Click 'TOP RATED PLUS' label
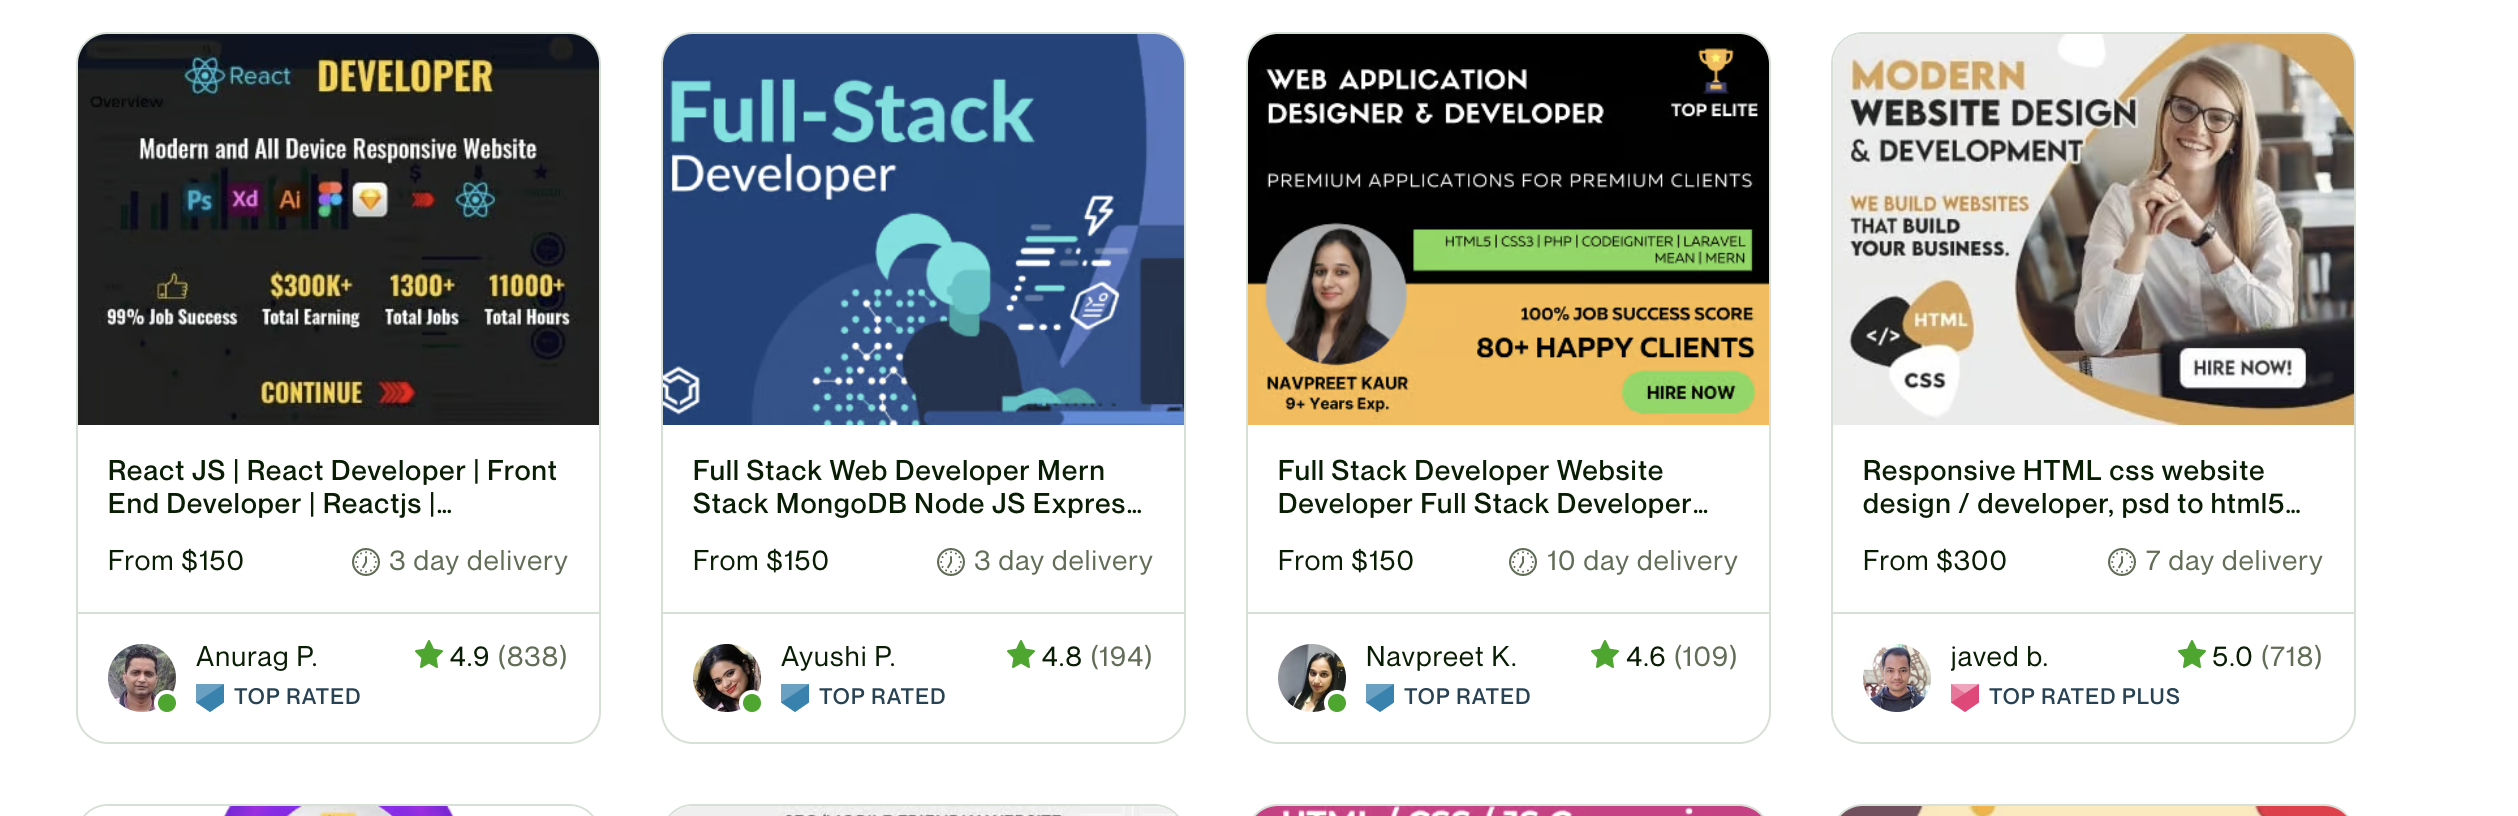This screenshot has width=2518, height=816. coord(2084,697)
